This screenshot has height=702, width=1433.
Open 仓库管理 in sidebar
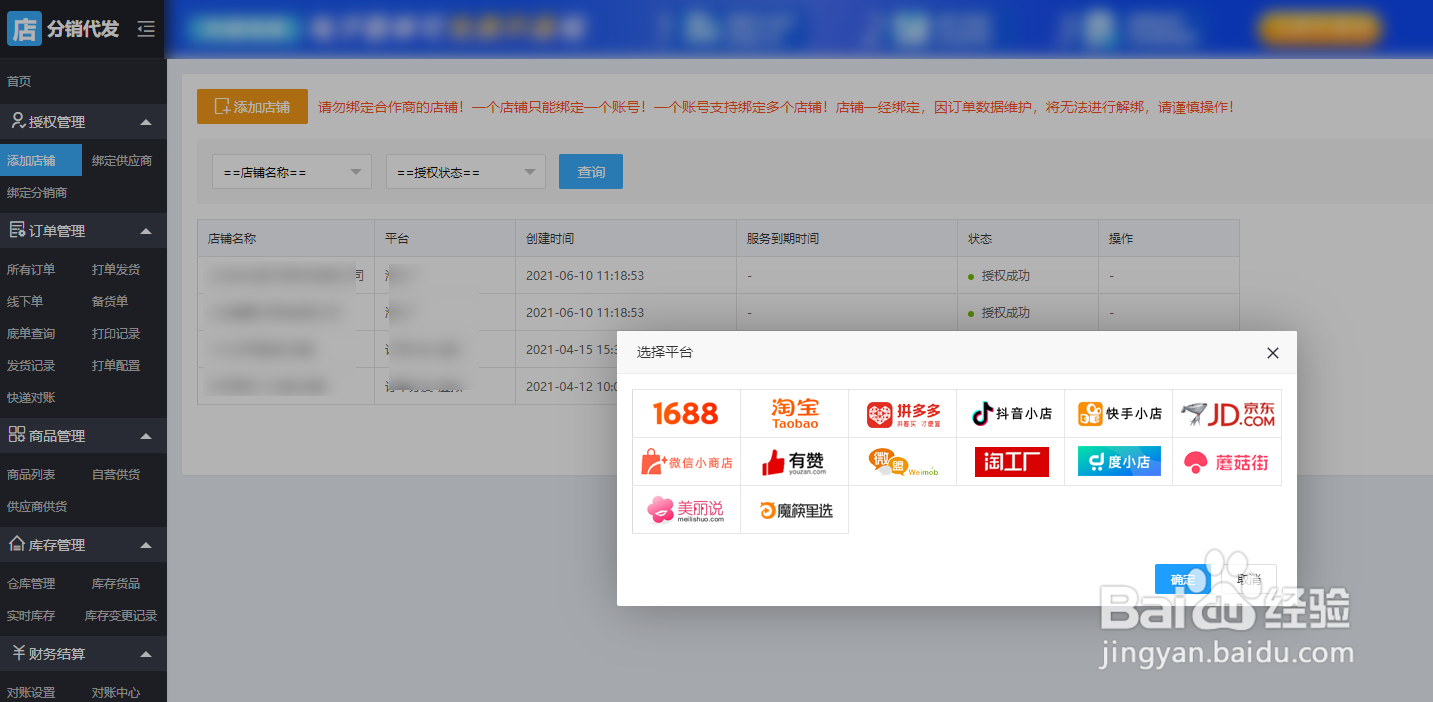[31, 583]
